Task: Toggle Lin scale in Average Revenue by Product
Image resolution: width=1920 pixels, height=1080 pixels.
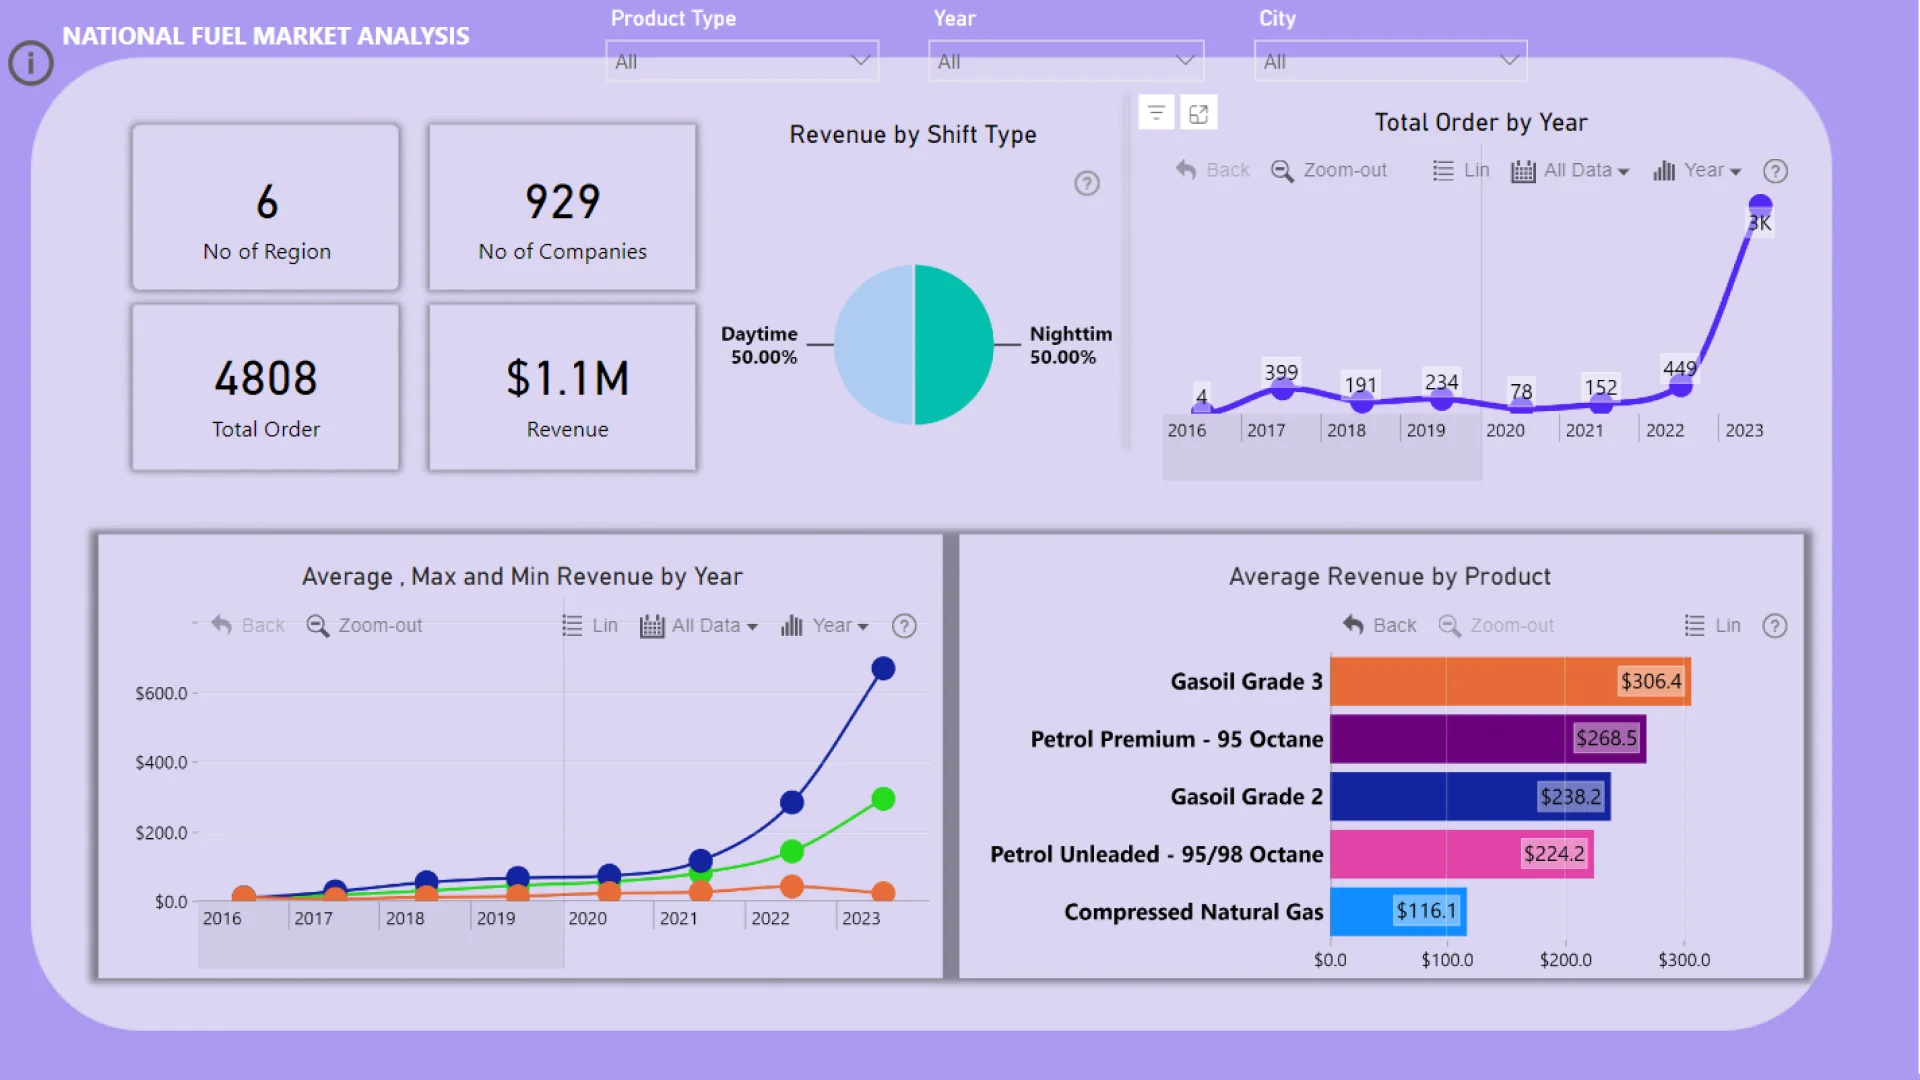Action: pyautogui.click(x=1713, y=625)
